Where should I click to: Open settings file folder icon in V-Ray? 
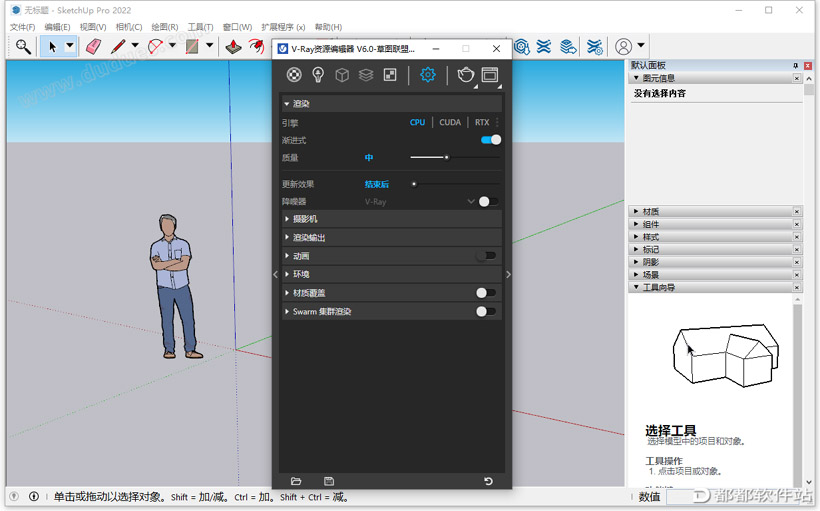point(296,481)
